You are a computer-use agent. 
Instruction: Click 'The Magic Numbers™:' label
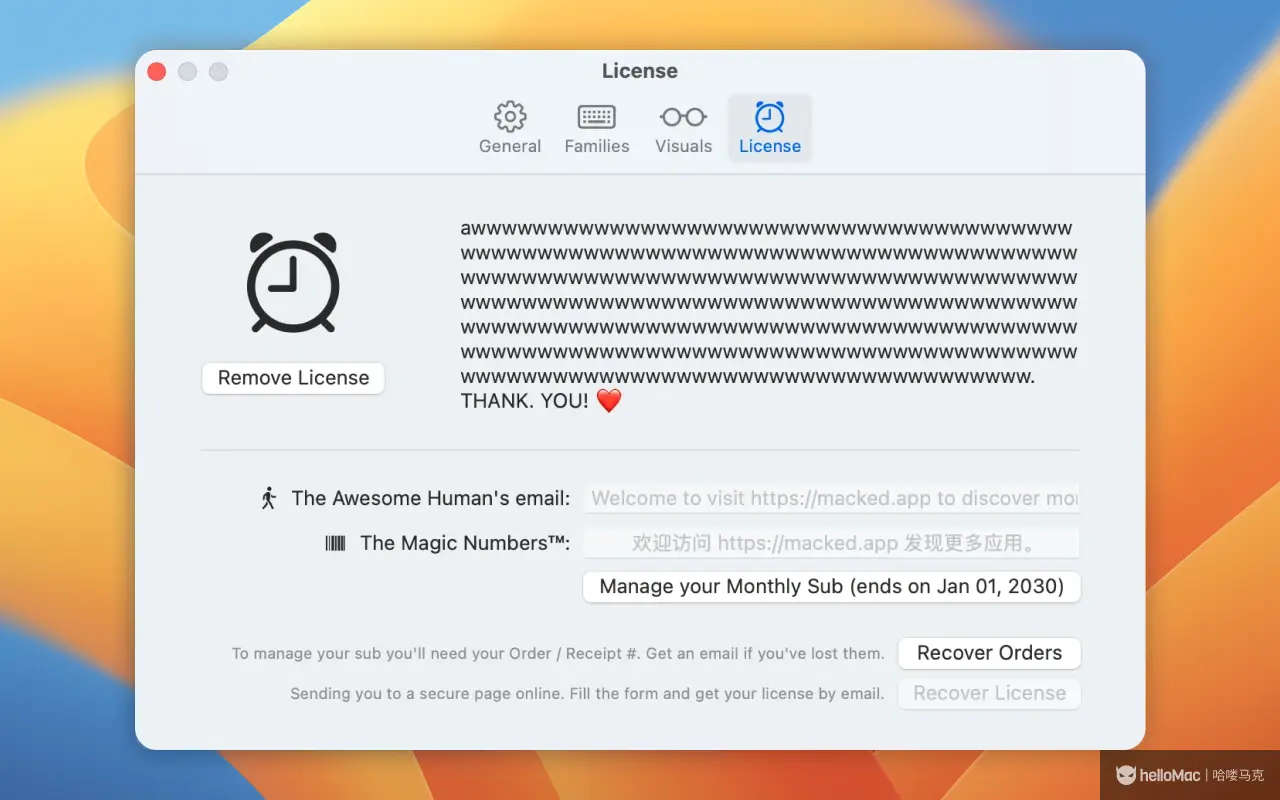465,543
